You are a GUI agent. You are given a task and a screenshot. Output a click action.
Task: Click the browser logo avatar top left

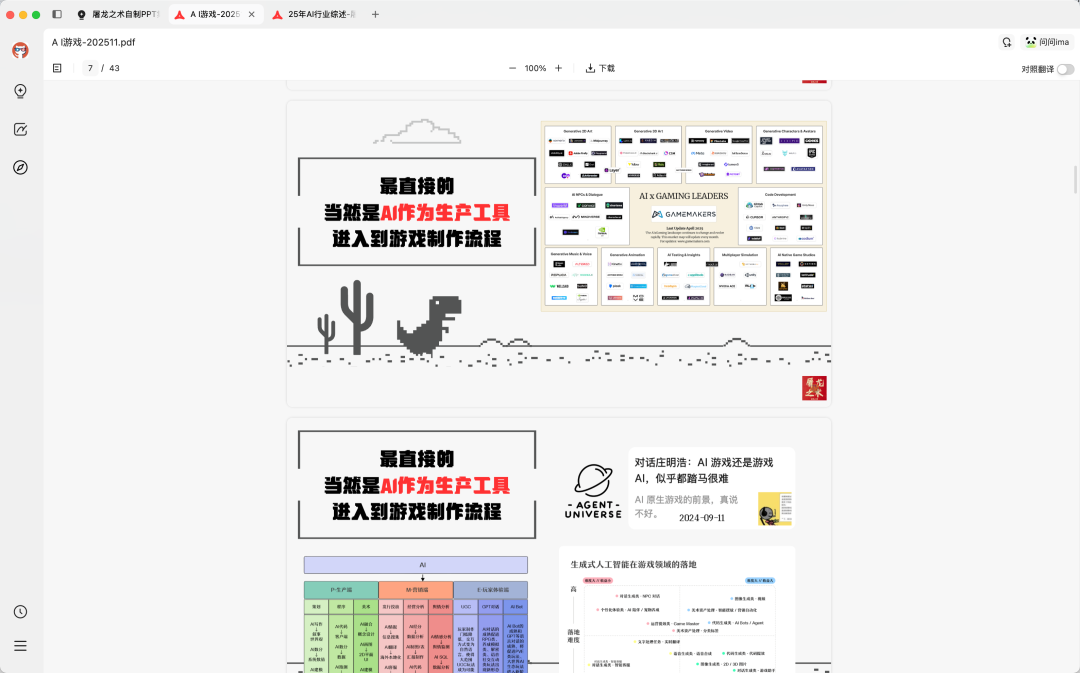pyautogui.click(x=20, y=50)
